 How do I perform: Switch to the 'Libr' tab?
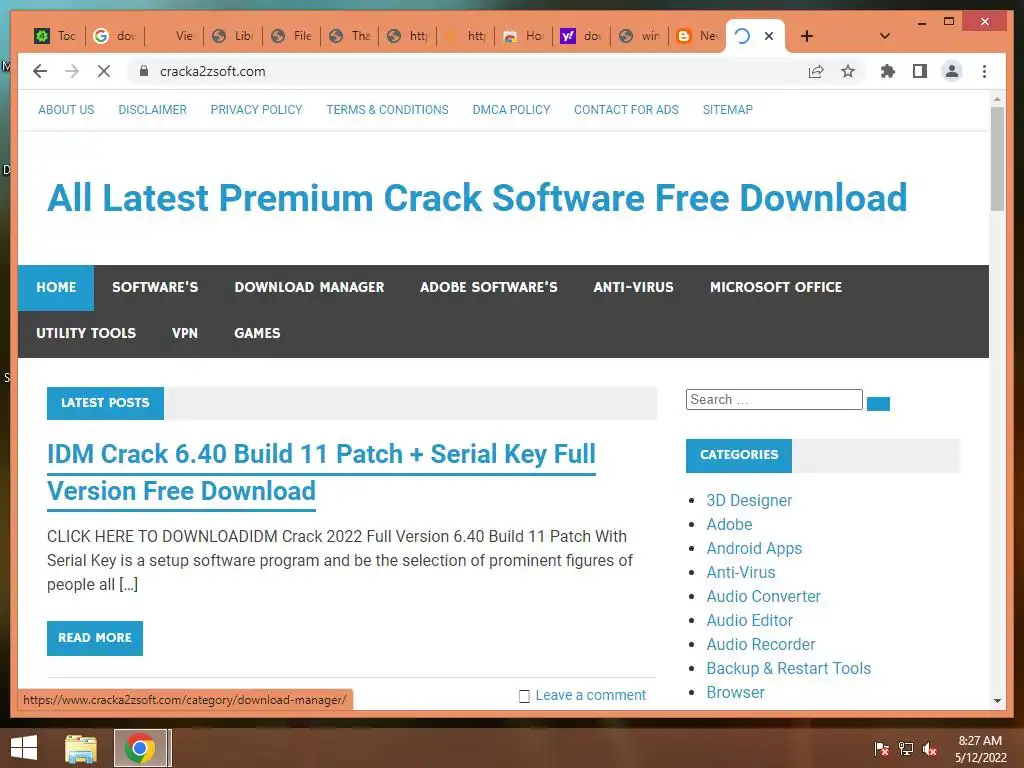pos(233,36)
